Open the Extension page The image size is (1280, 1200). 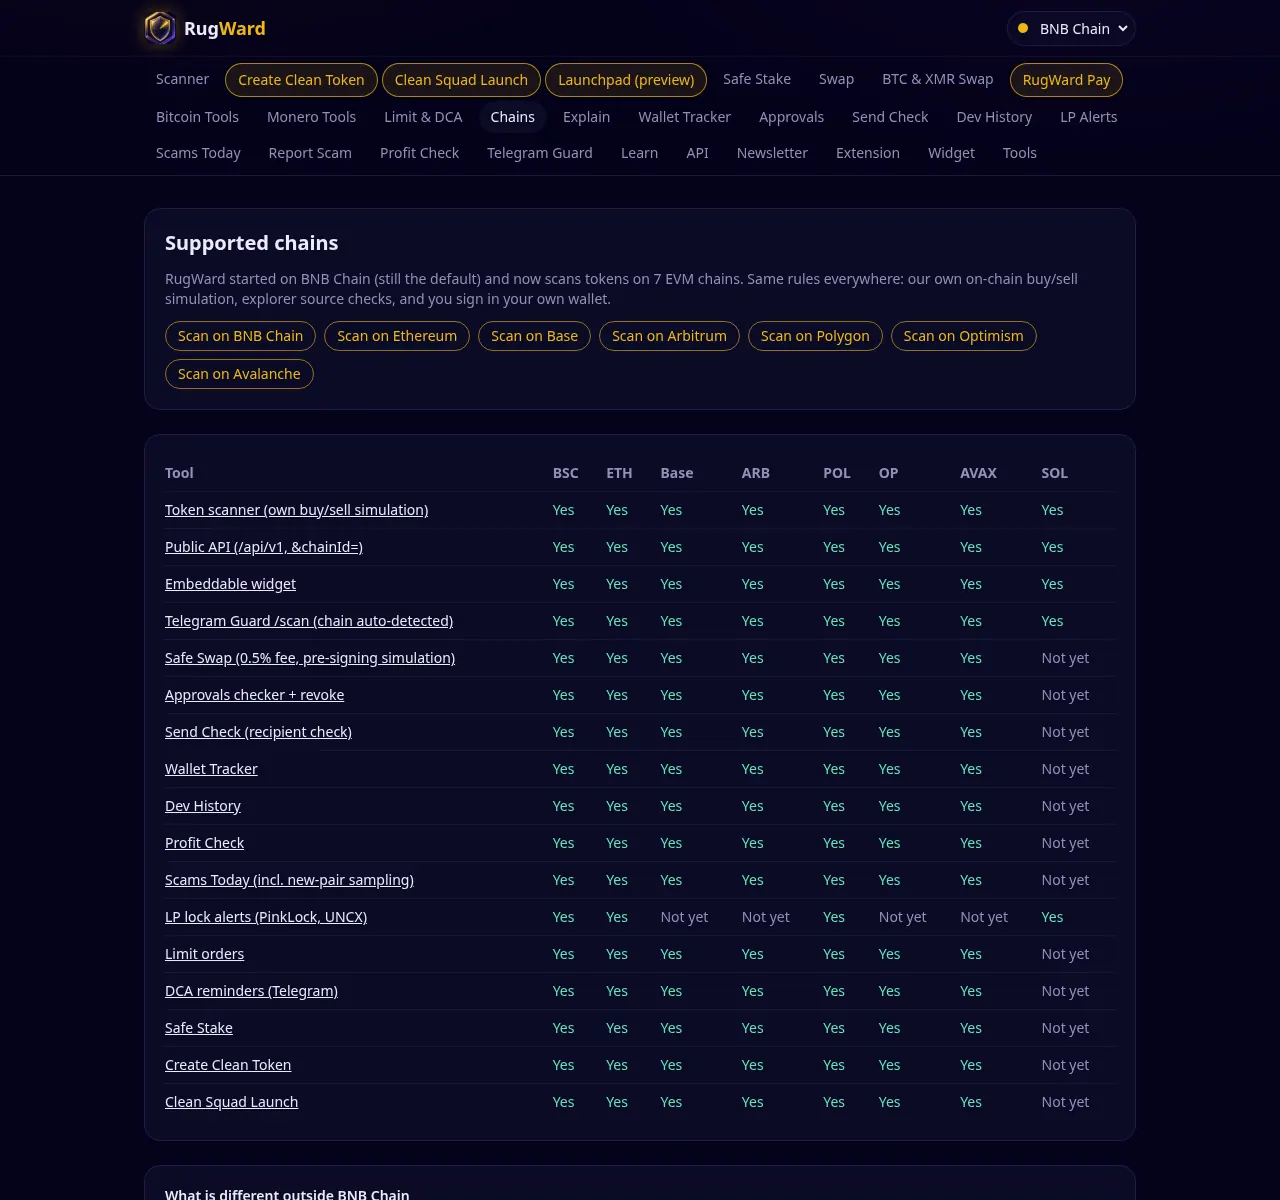[868, 153]
